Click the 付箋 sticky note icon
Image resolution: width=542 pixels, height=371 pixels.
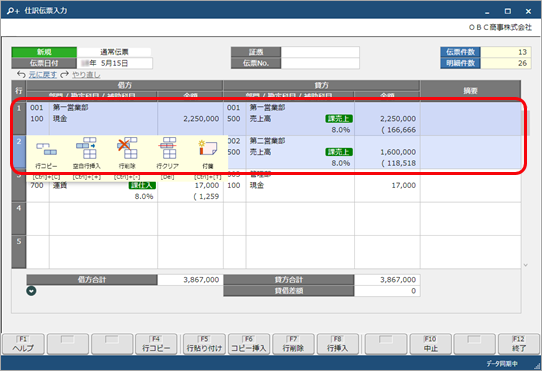tap(208, 148)
